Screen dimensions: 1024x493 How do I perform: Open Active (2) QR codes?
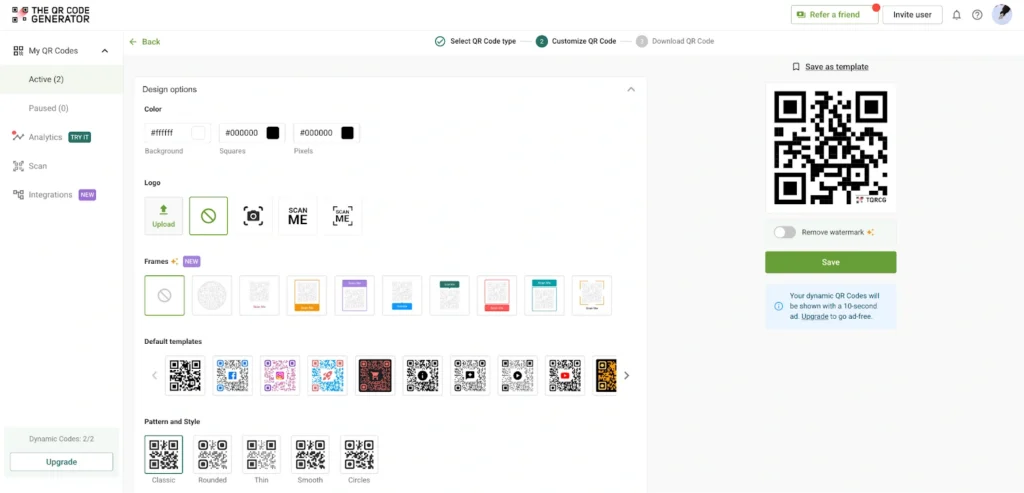tap(61, 80)
